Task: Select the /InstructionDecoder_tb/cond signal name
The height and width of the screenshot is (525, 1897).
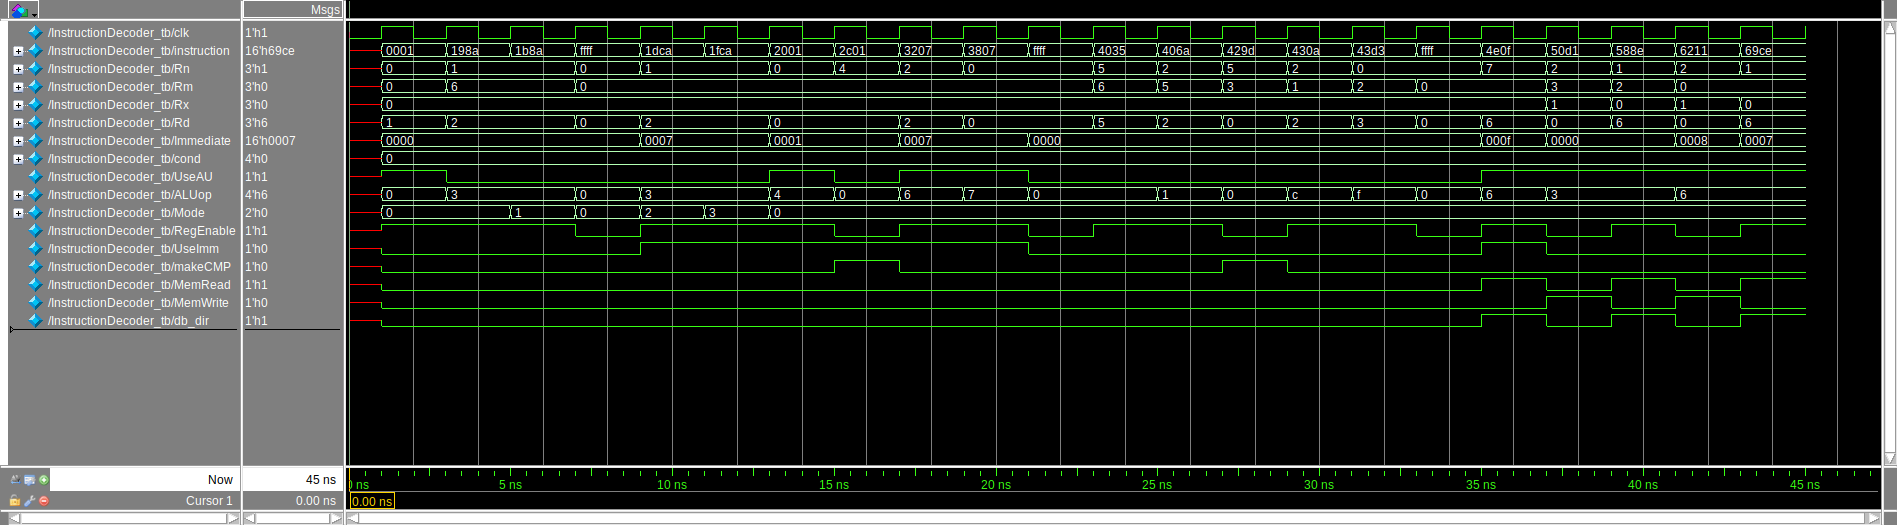Action: (x=124, y=159)
